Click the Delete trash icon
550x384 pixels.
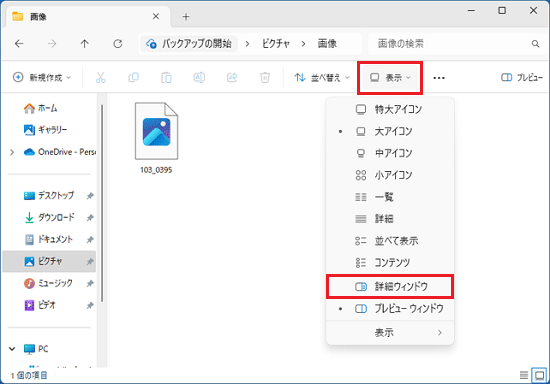[265, 78]
